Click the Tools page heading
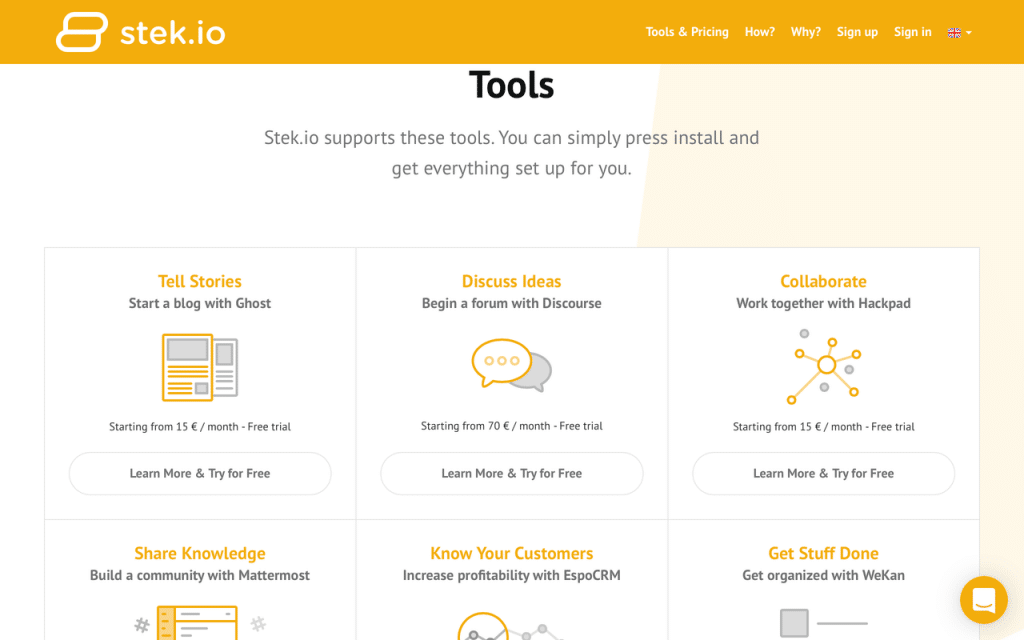This screenshot has width=1024, height=640. coord(511,85)
